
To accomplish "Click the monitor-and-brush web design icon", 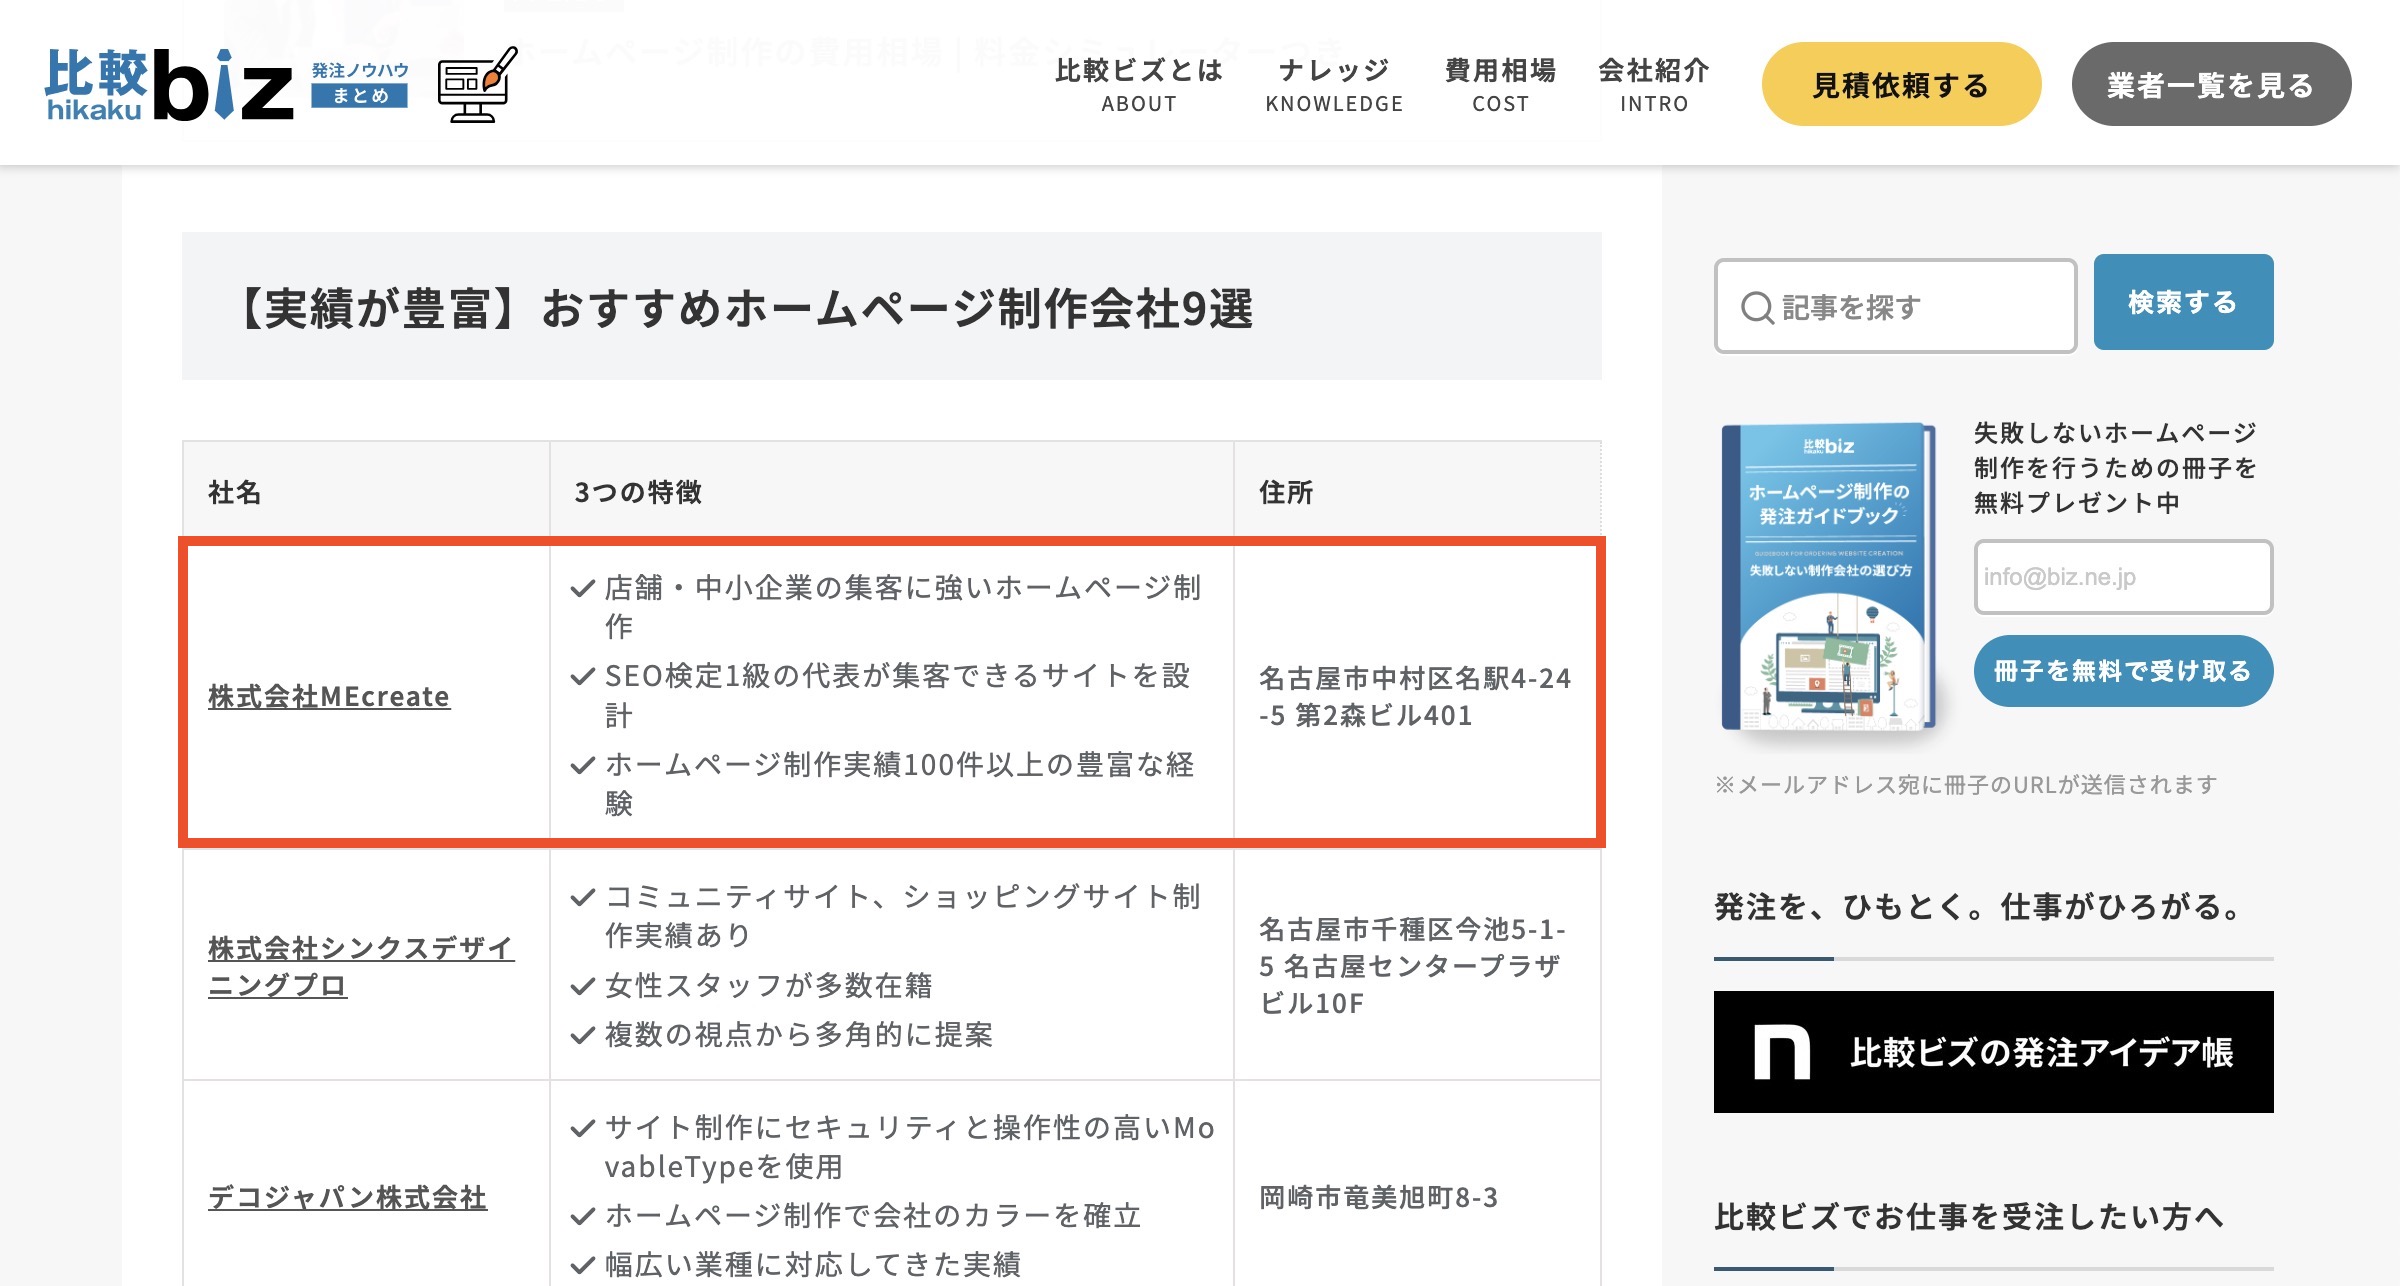I will [x=477, y=85].
